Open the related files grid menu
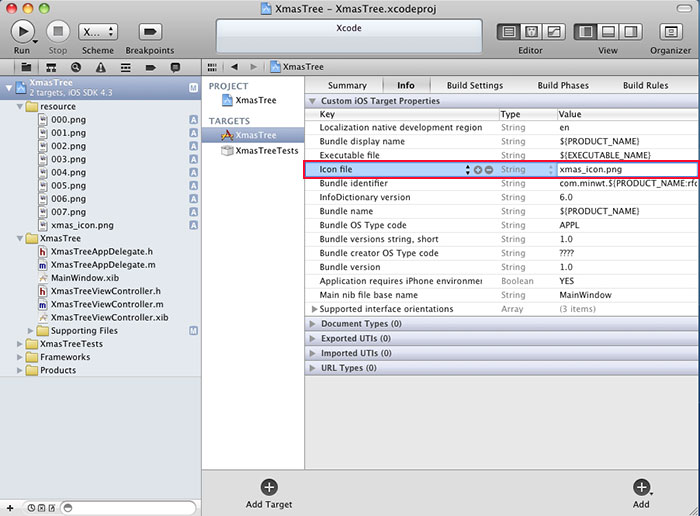700x516 pixels. click(212, 67)
